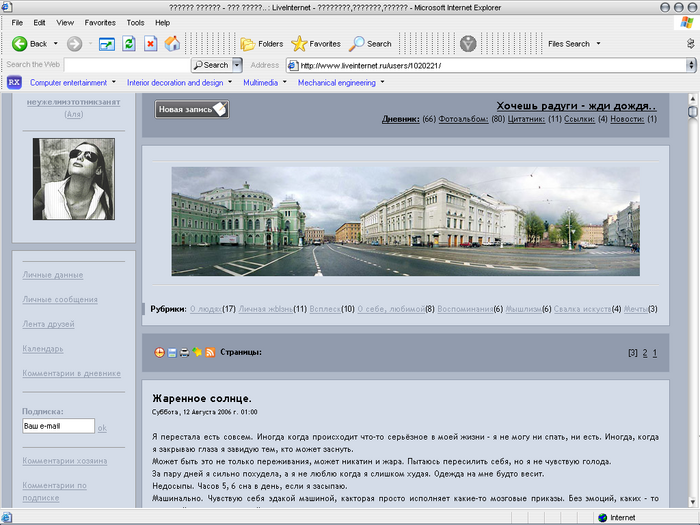The image size is (700, 525).
Task: Open the Комментарии хозяина link
Action: (x=65, y=461)
